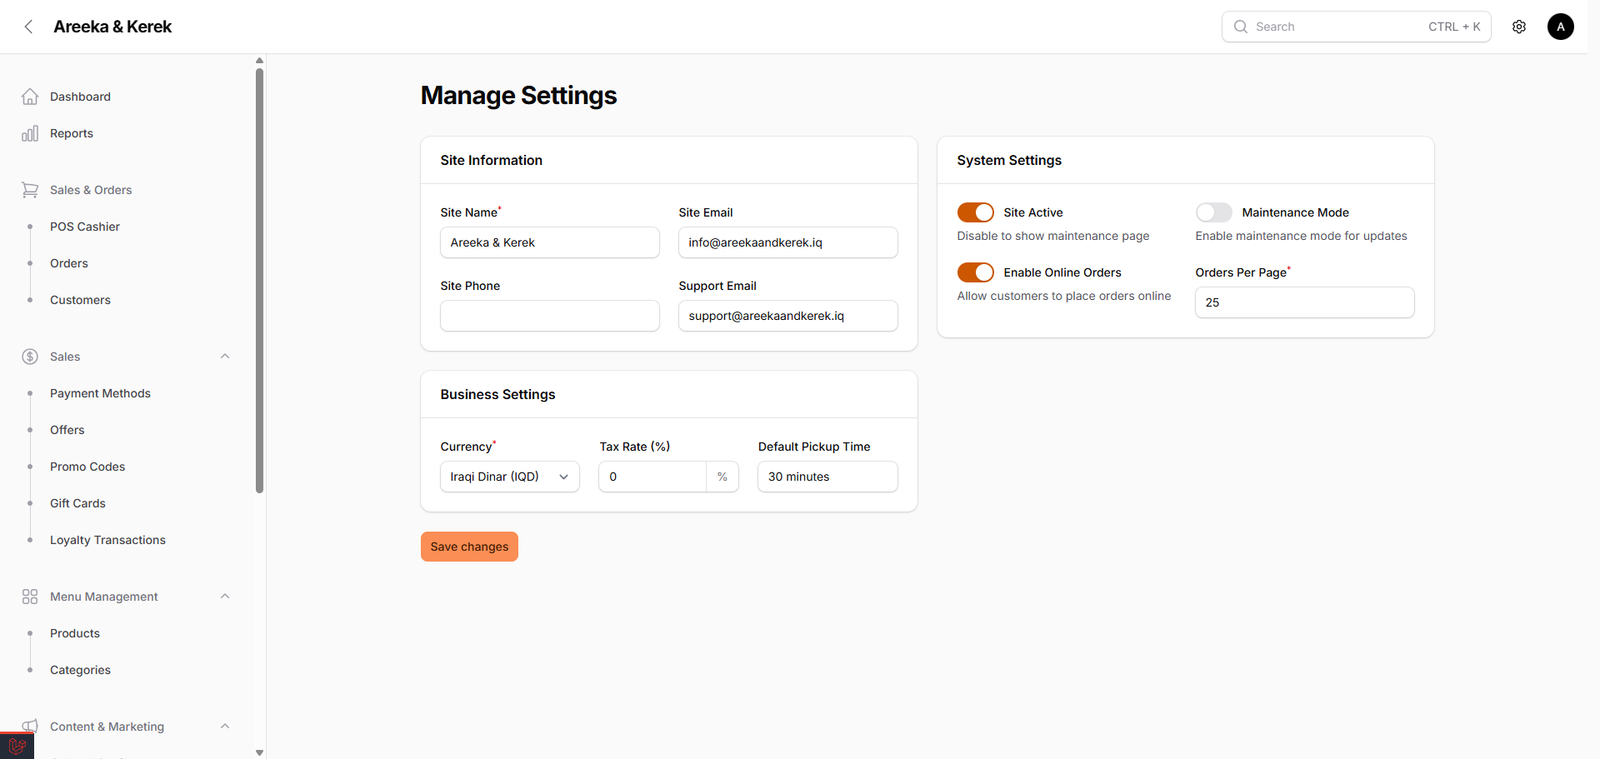
Task: Open Reports in sidebar
Action: pyautogui.click(x=71, y=133)
